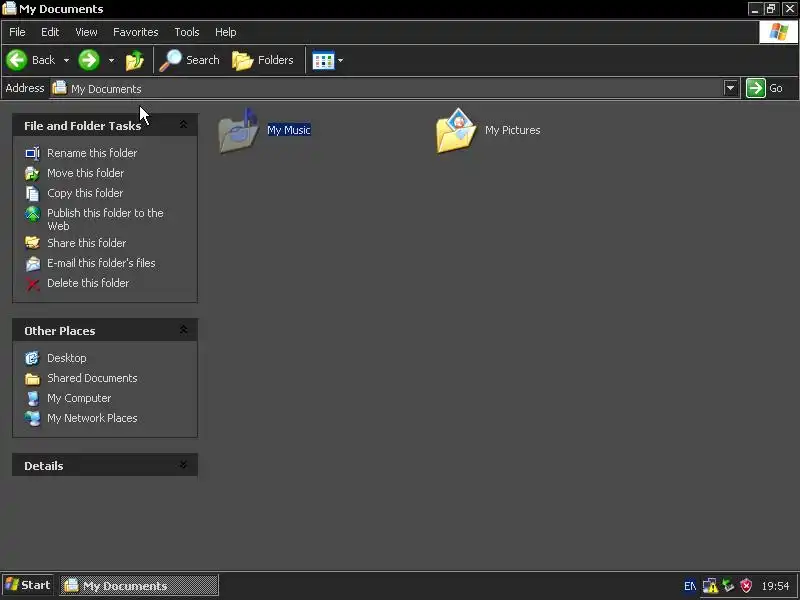Open My Computer link
Viewport: 800px width, 600px height.
click(79, 398)
